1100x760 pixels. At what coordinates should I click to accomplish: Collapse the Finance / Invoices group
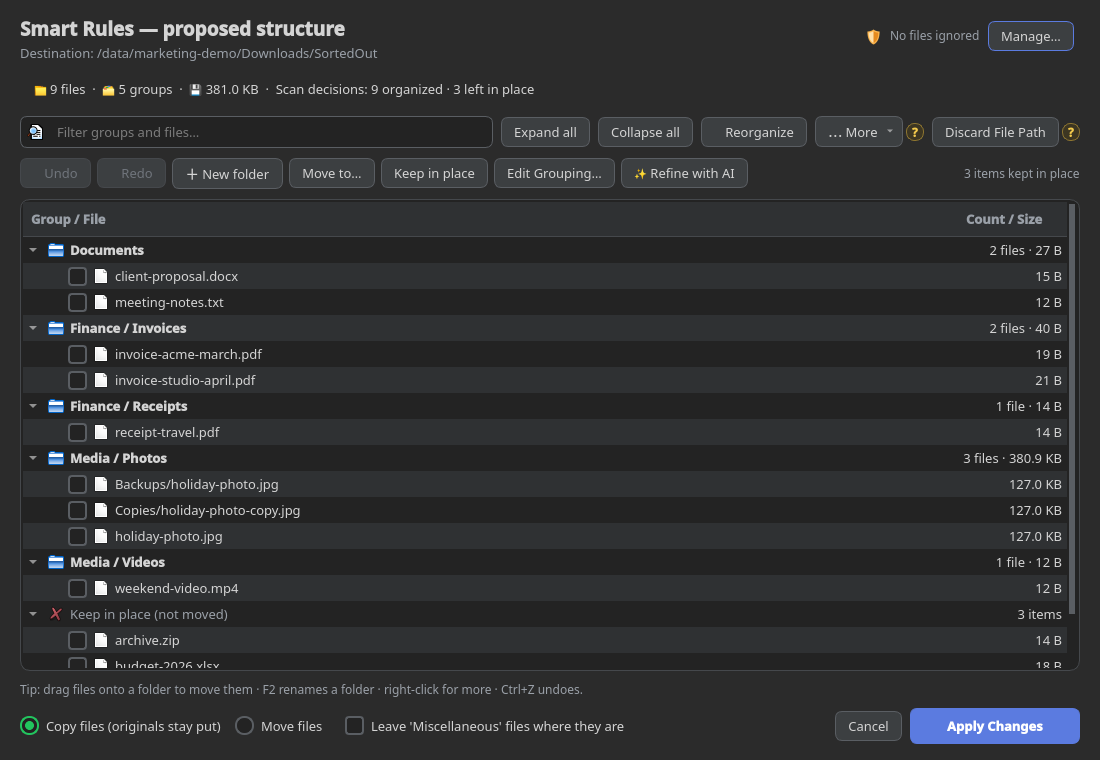(33, 328)
